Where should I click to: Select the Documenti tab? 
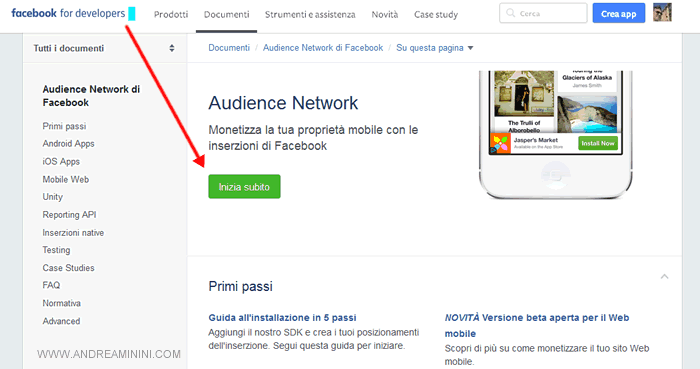[226, 15]
